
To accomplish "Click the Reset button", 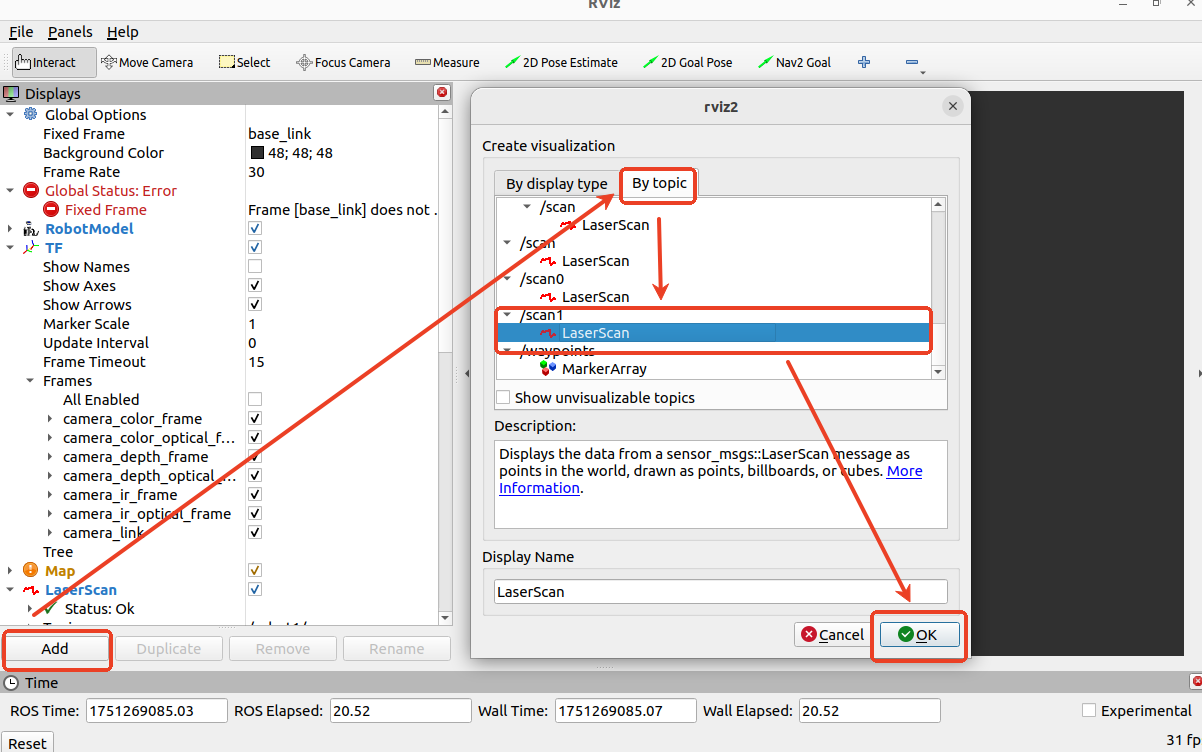I will pos(27,743).
